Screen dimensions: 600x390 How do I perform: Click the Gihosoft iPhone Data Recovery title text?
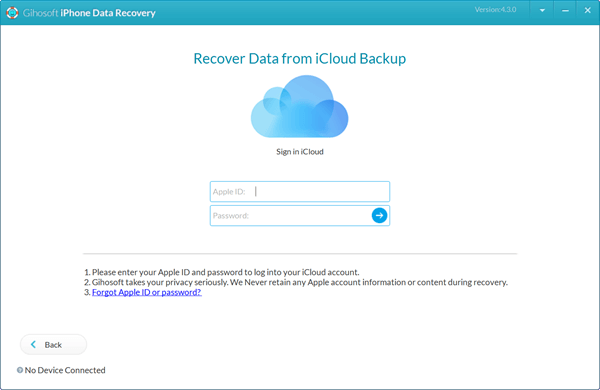[89, 13]
